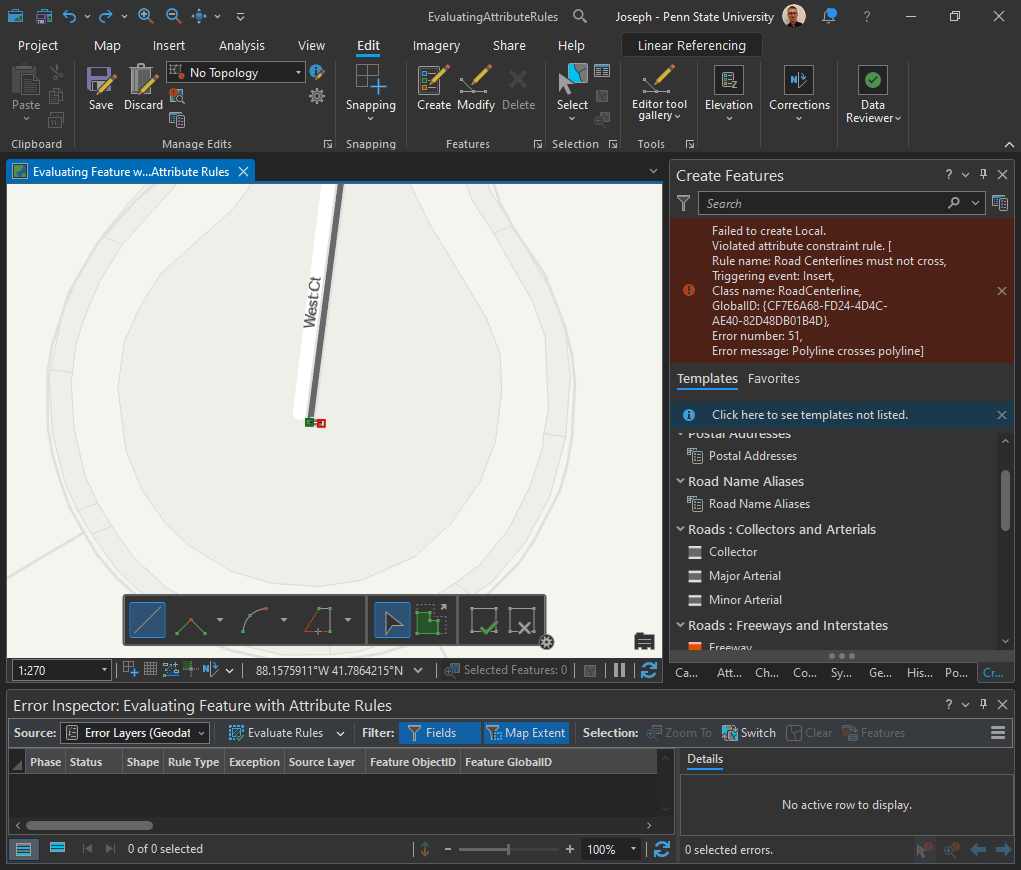The image size is (1021, 870).
Task: Click here to see templates not listed
Action: [809, 415]
